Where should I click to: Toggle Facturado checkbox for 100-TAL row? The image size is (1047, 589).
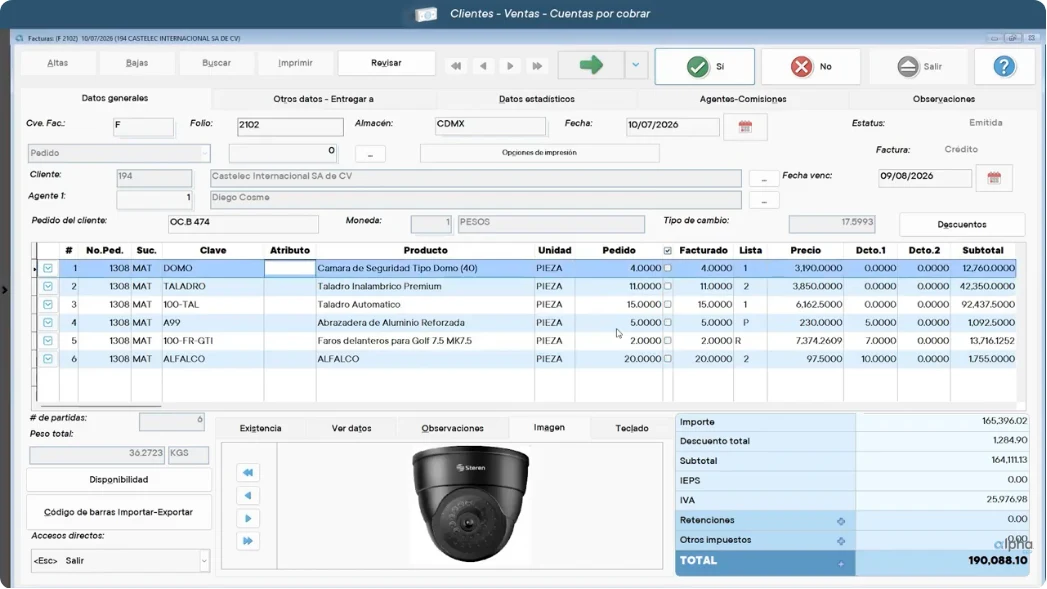667,304
